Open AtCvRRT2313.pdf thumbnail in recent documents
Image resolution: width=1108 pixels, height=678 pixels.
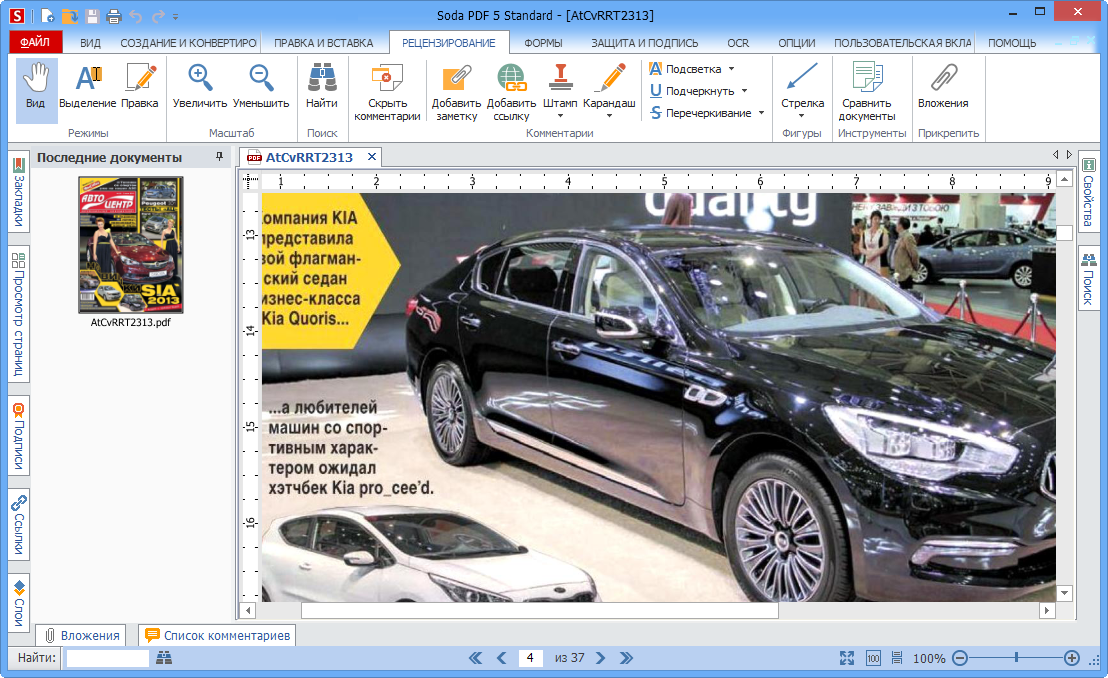click(x=131, y=245)
